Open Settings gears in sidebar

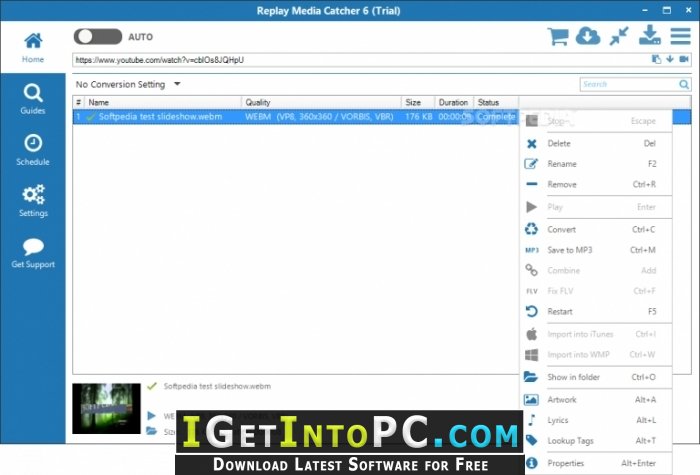[x=33, y=201]
